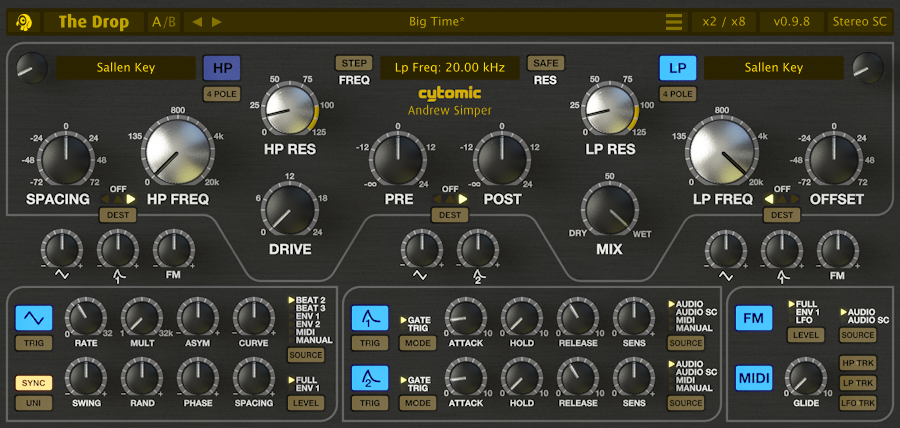Click DEST button under LP FREQ
This screenshot has height=428, width=900.
pos(782,215)
